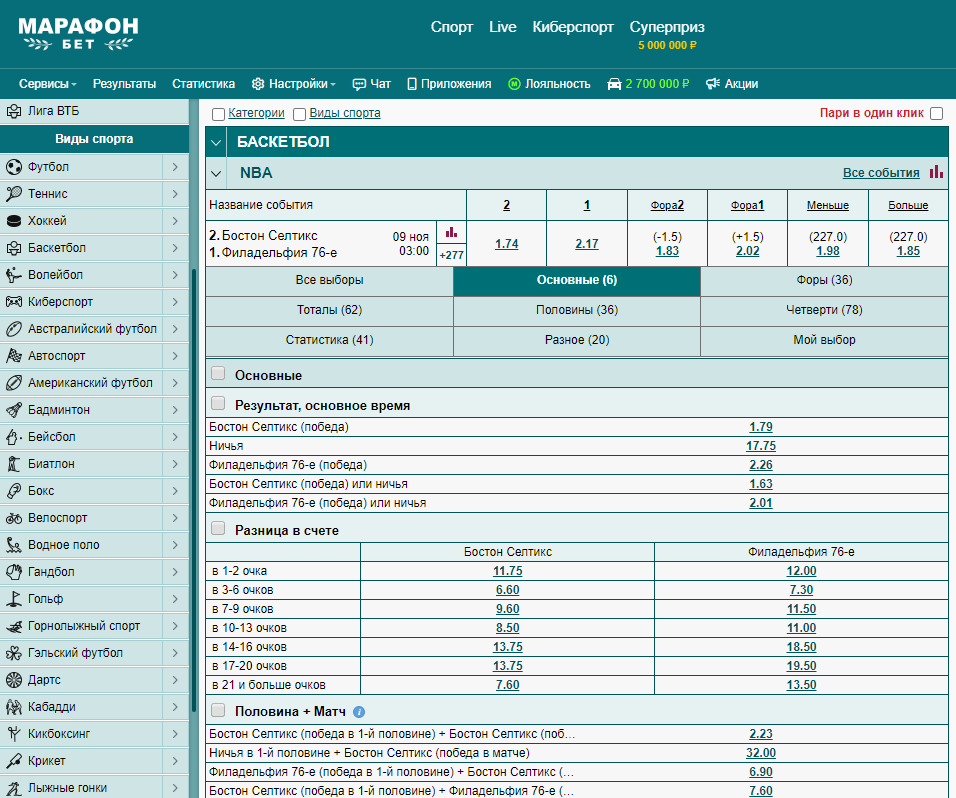Click the Baseball player icon
The height and width of the screenshot is (798, 956).
pos(13,436)
